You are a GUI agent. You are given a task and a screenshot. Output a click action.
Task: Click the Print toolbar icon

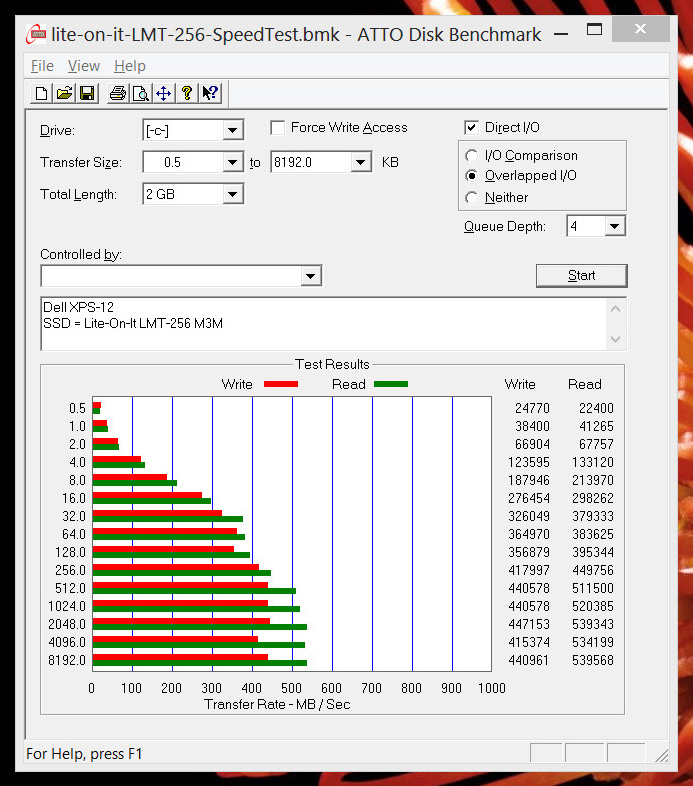tap(118, 93)
